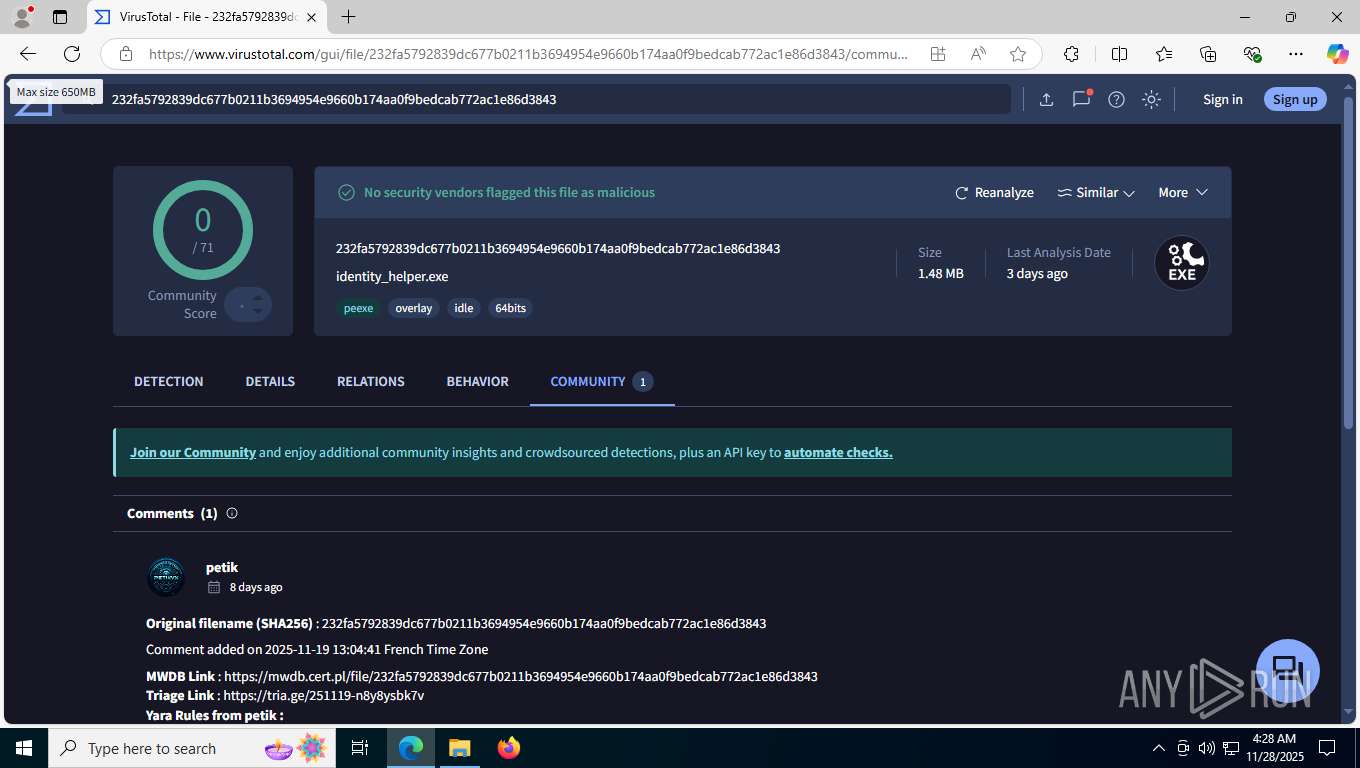Switch to the DETECTION tab

(x=169, y=381)
